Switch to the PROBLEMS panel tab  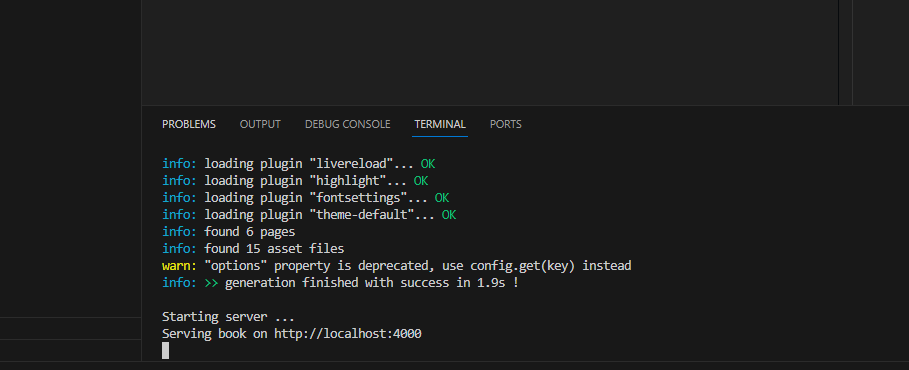pyautogui.click(x=188, y=124)
